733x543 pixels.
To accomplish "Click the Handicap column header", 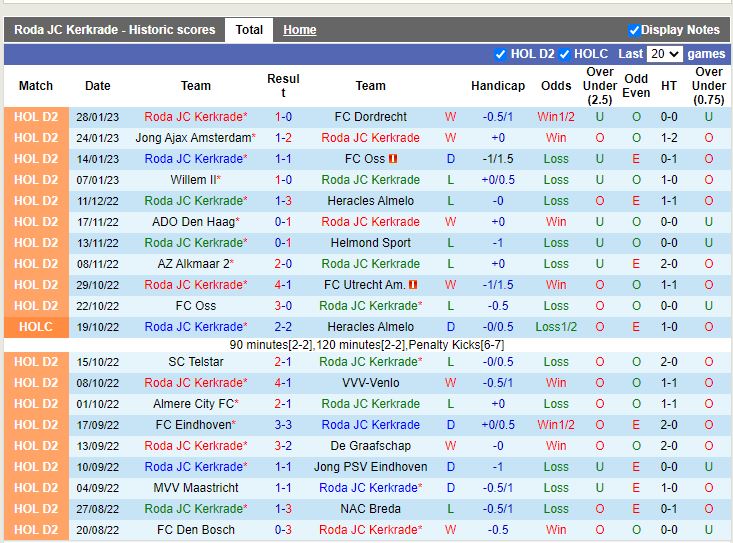I will [498, 86].
